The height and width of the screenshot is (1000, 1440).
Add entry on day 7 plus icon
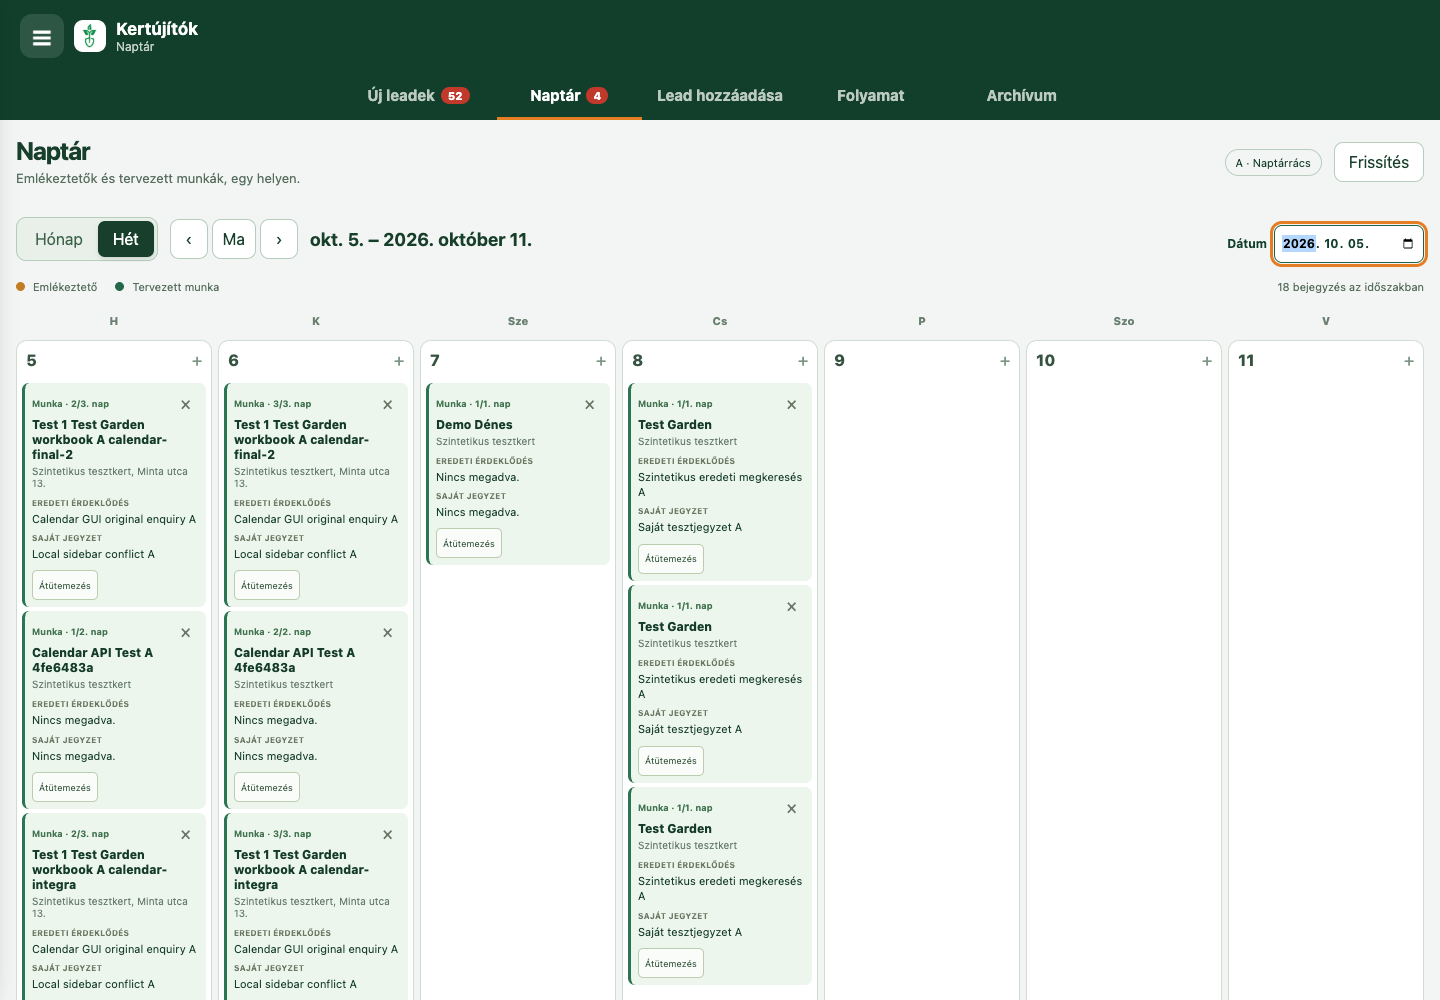click(x=601, y=361)
